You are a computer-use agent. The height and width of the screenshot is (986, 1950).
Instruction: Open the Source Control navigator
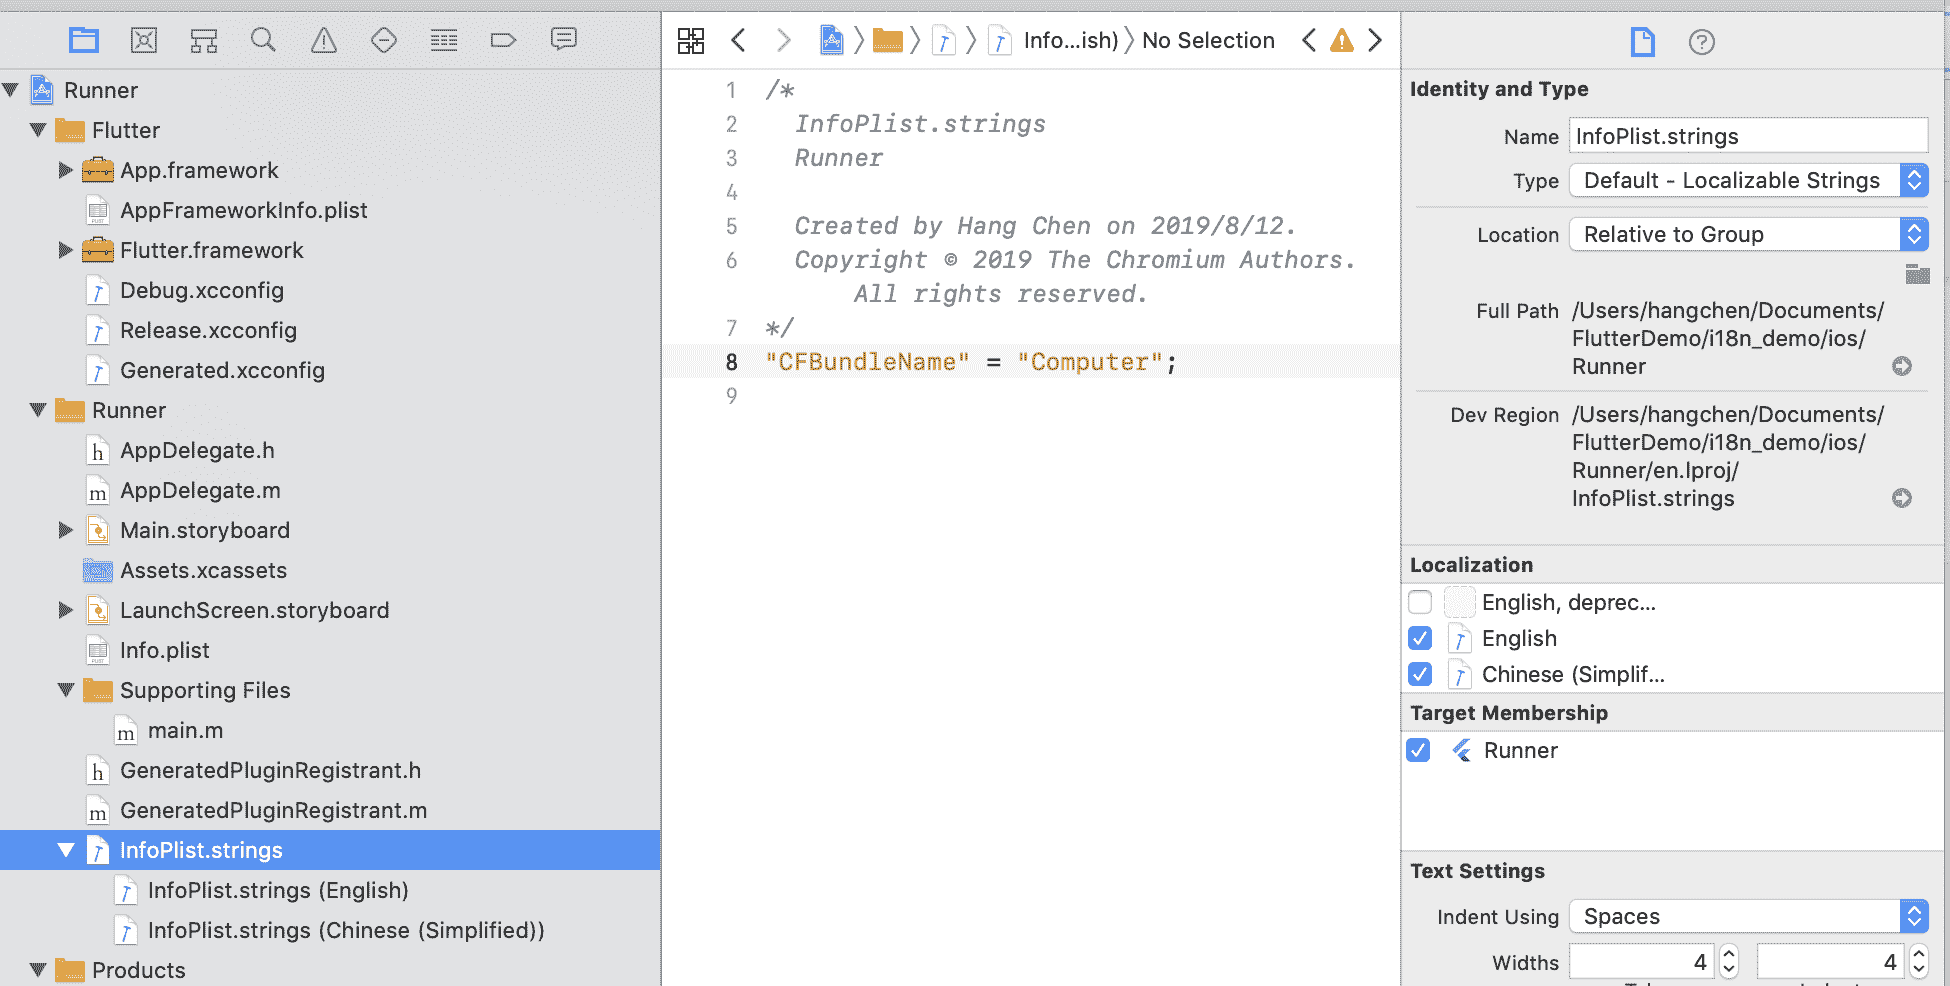[144, 40]
